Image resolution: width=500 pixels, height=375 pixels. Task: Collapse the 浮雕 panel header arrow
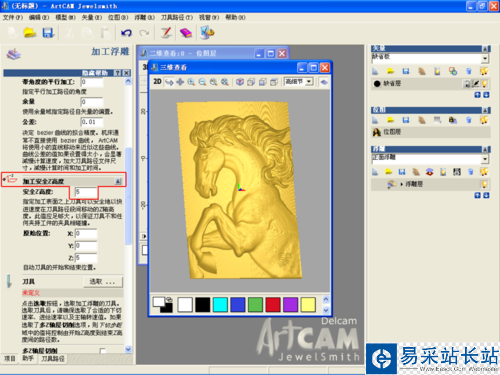click(486, 149)
